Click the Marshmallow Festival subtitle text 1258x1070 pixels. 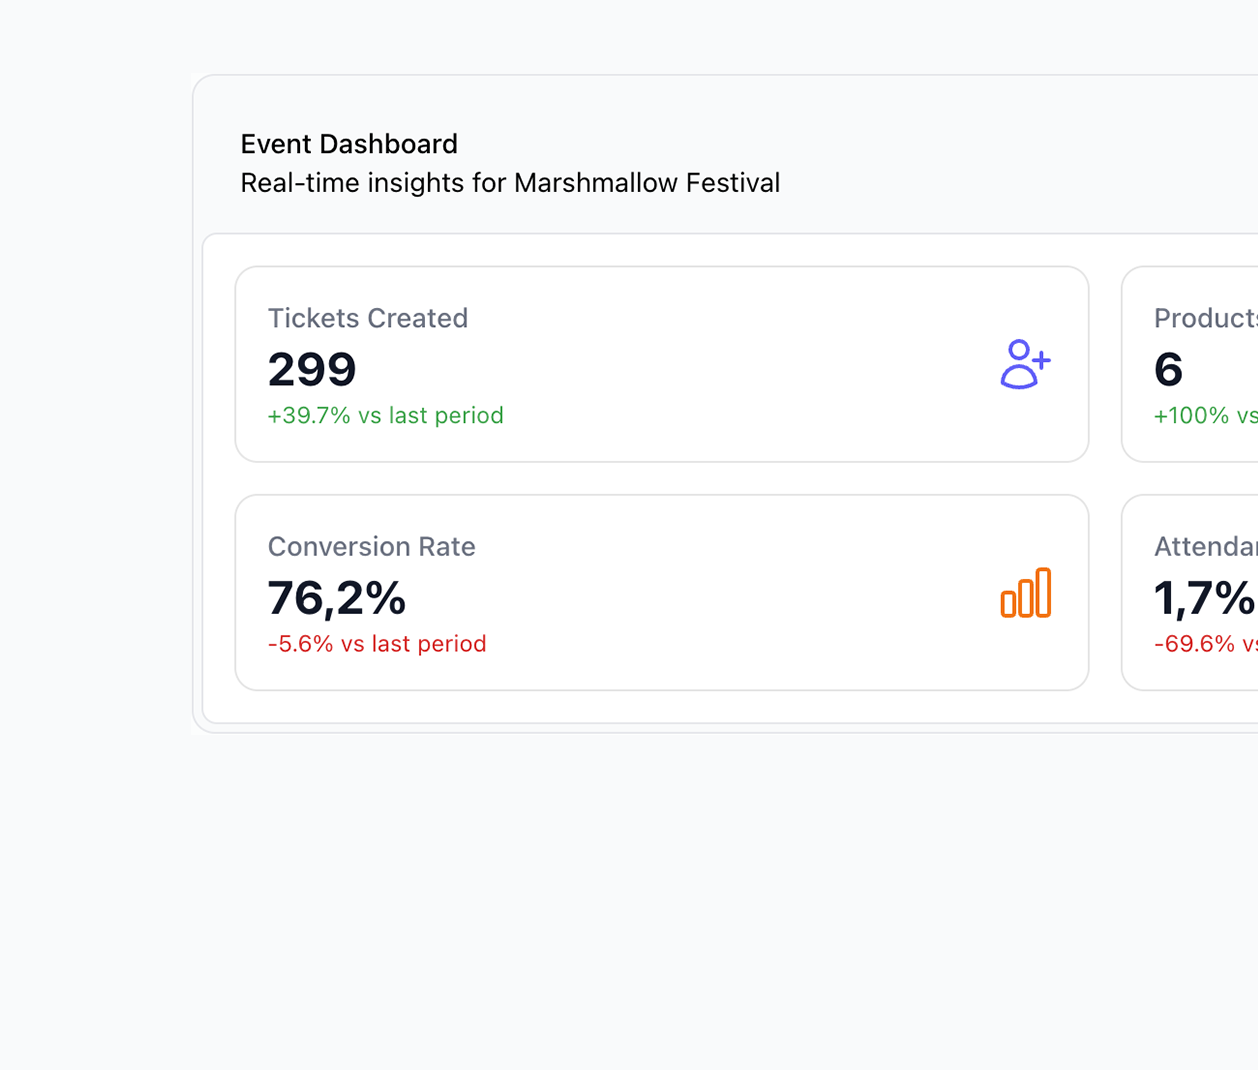point(510,183)
